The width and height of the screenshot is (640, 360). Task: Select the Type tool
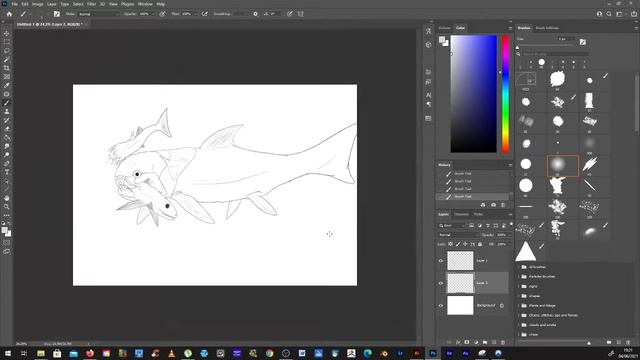tap(7, 172)
